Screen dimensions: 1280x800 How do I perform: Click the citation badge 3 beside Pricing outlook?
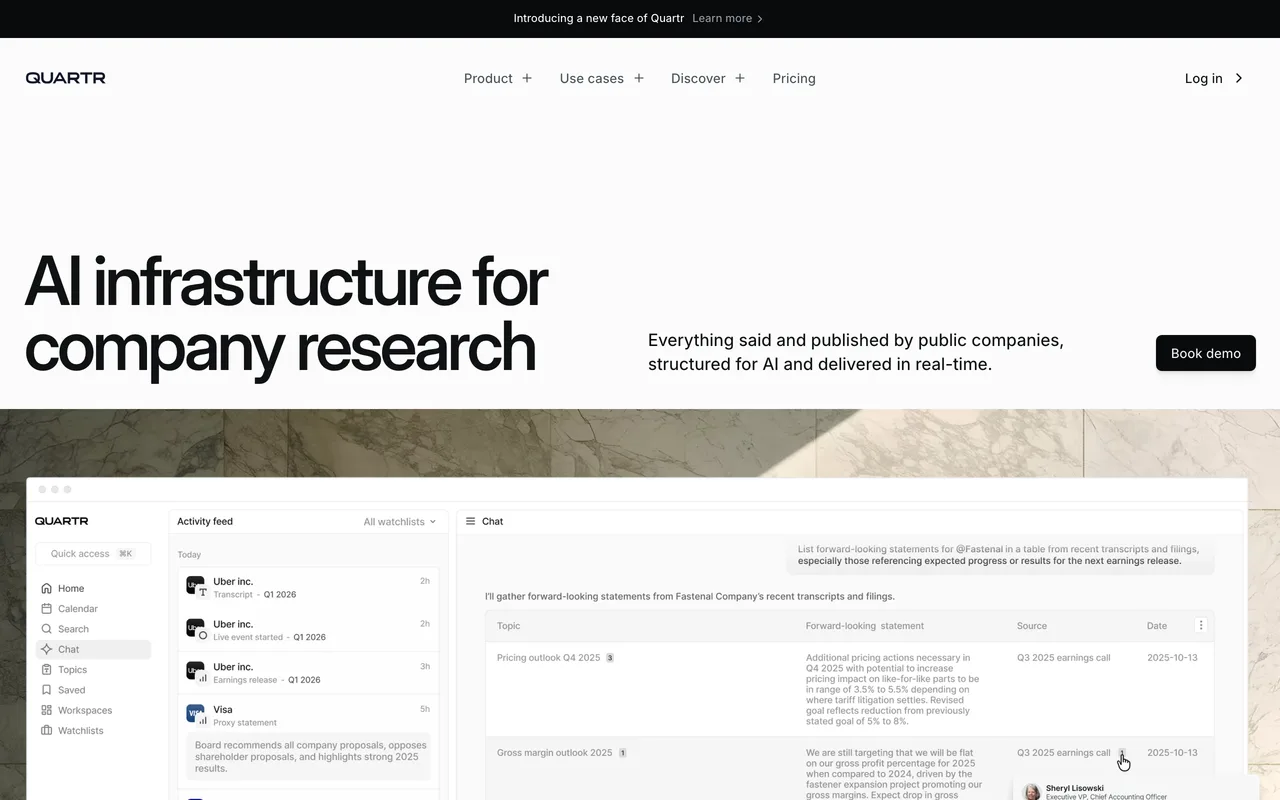pos(610,658)
